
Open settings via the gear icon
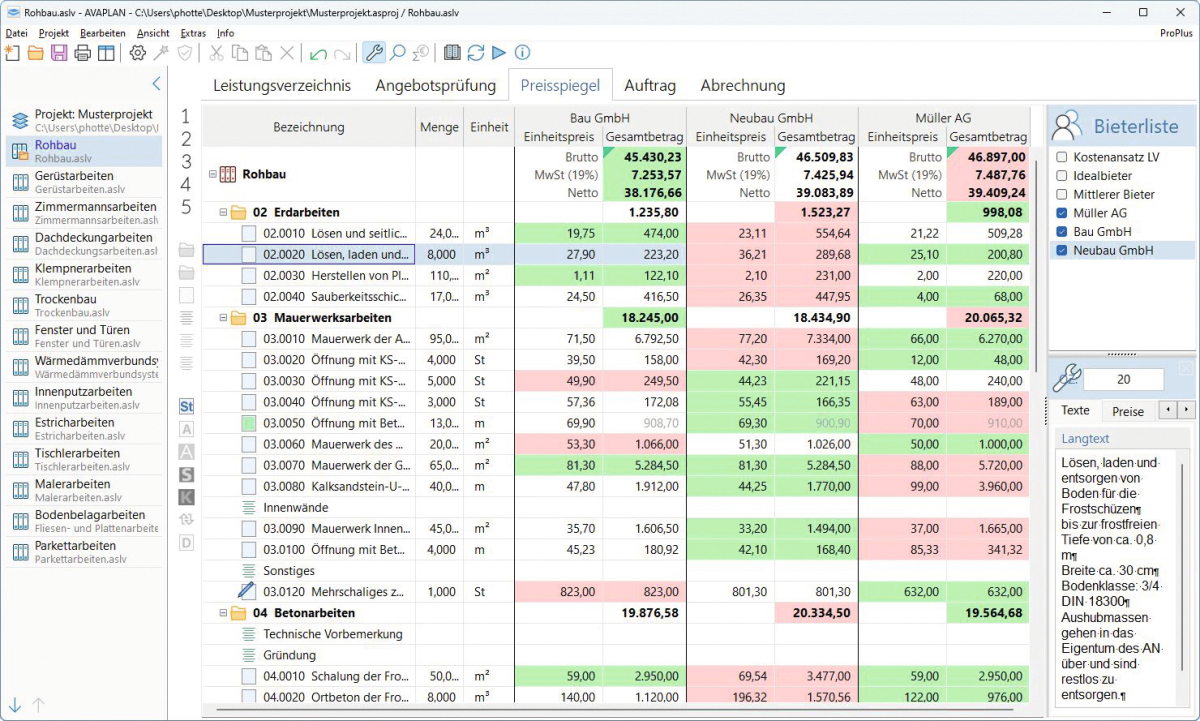pos(138,53)
